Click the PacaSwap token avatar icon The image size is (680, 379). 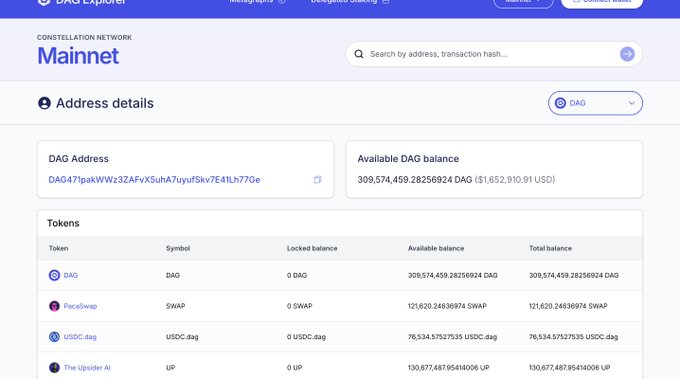point(54,306)
